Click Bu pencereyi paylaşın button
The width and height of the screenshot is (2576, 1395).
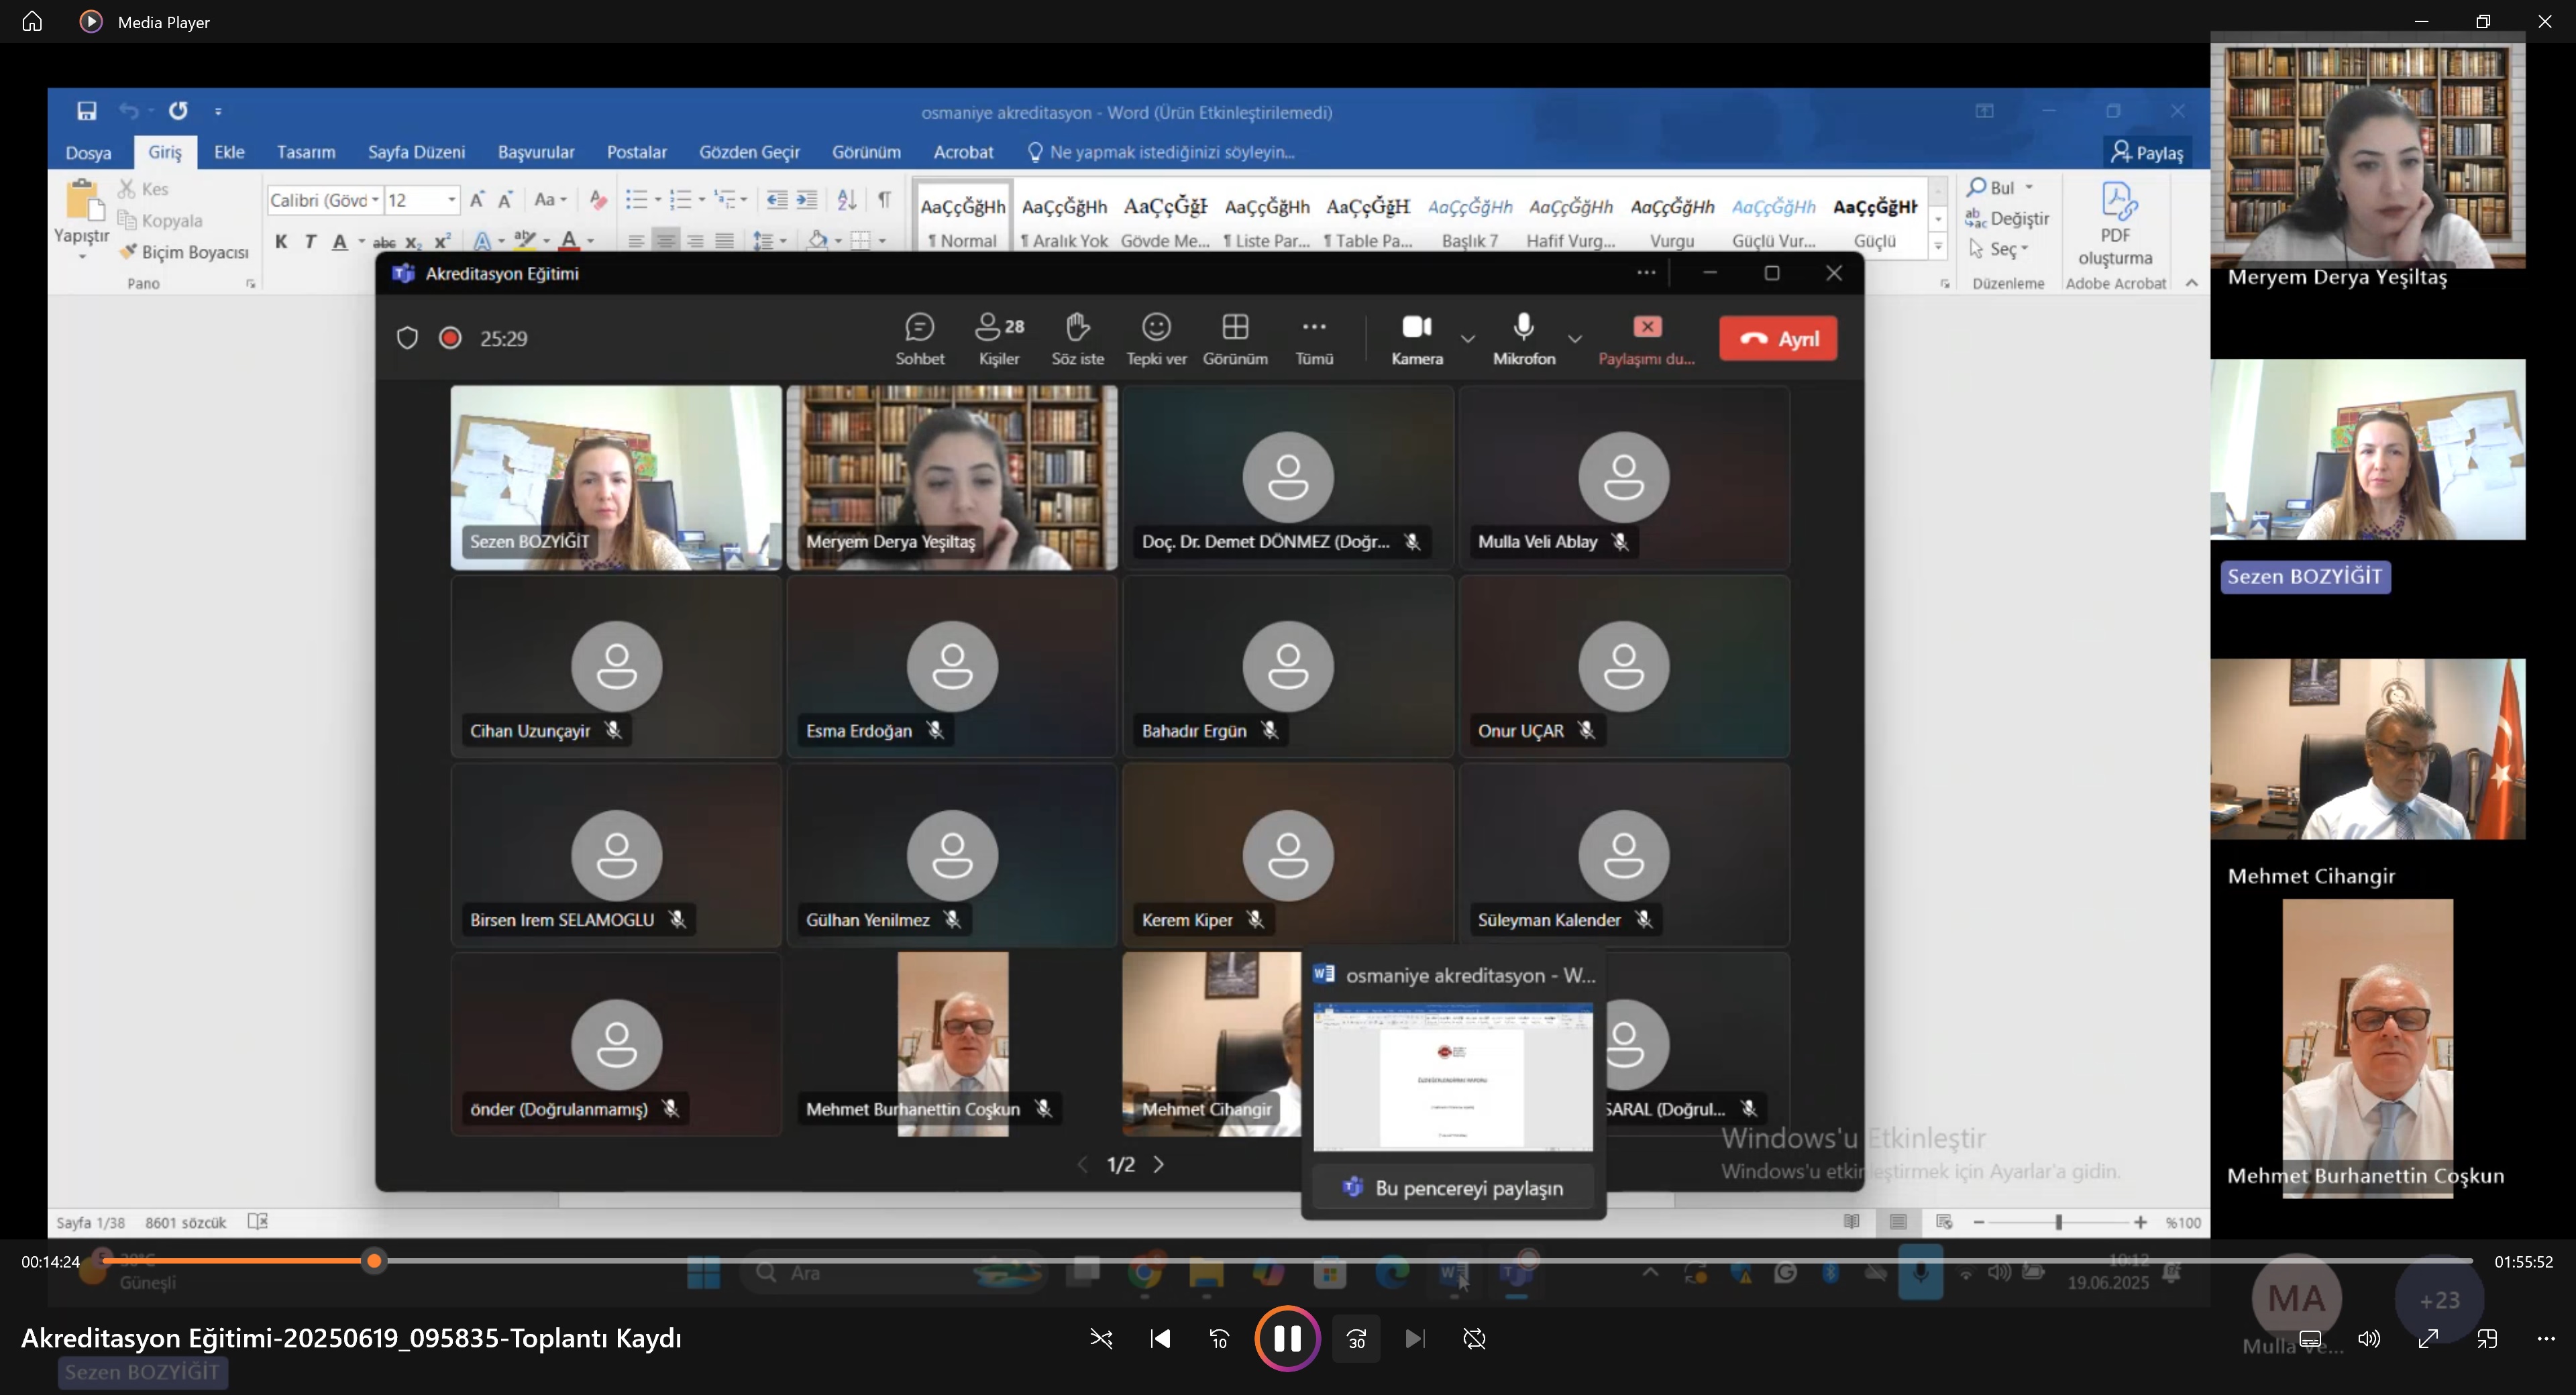coord(1453,1188)
